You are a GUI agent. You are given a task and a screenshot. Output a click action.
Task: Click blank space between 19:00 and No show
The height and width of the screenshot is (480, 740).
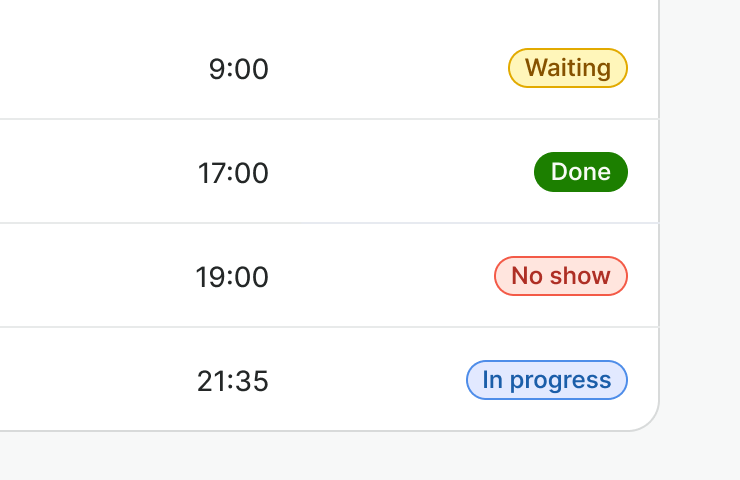pos(380,277)
